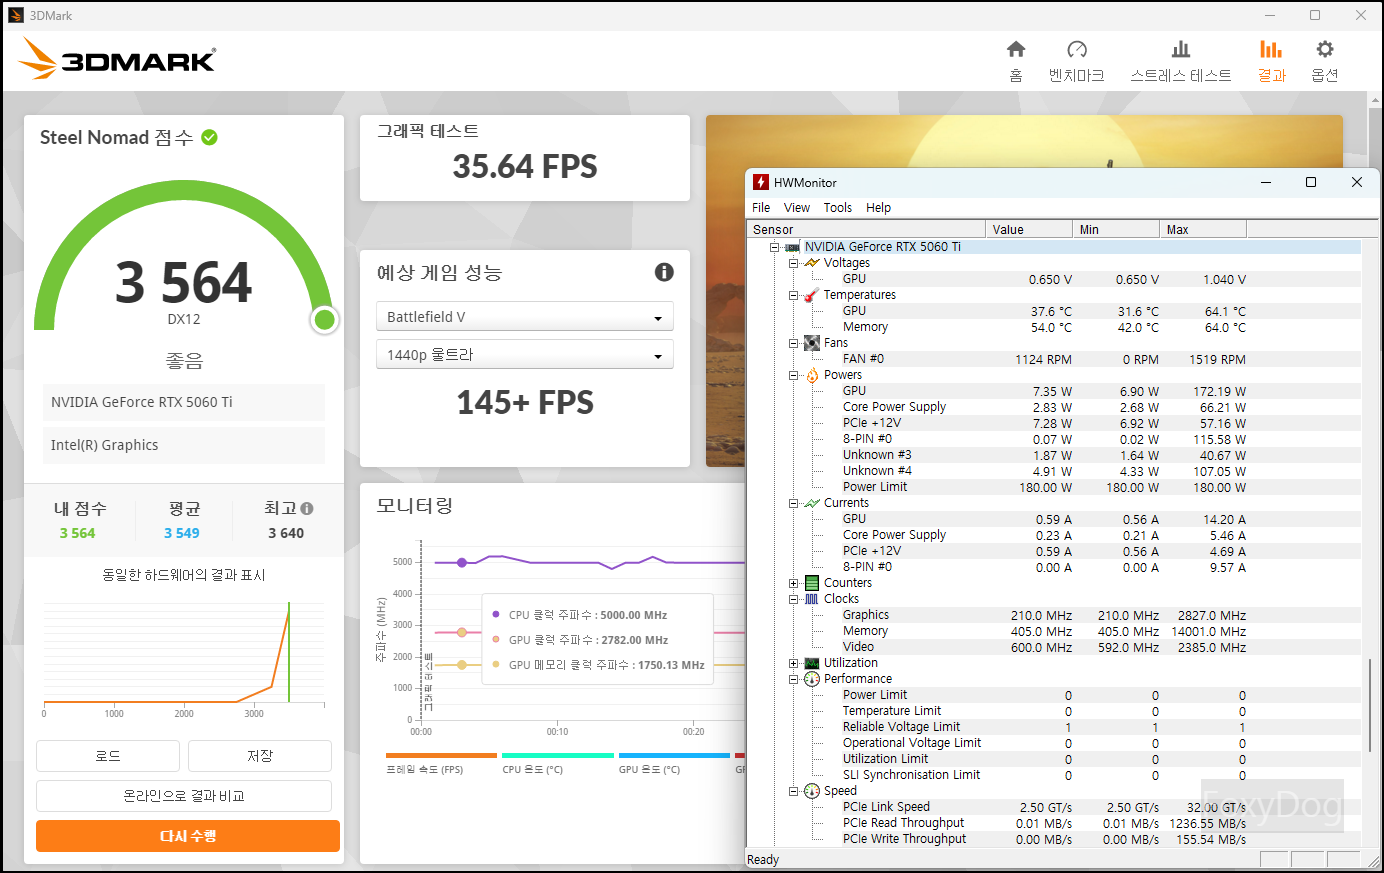
Task: Open the benchmark tab (벤치마크)
Action: (1076, 61)
